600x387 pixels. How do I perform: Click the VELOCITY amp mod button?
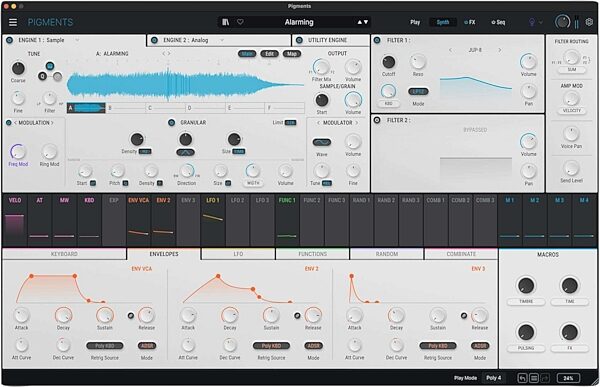(x=572, y=111)
